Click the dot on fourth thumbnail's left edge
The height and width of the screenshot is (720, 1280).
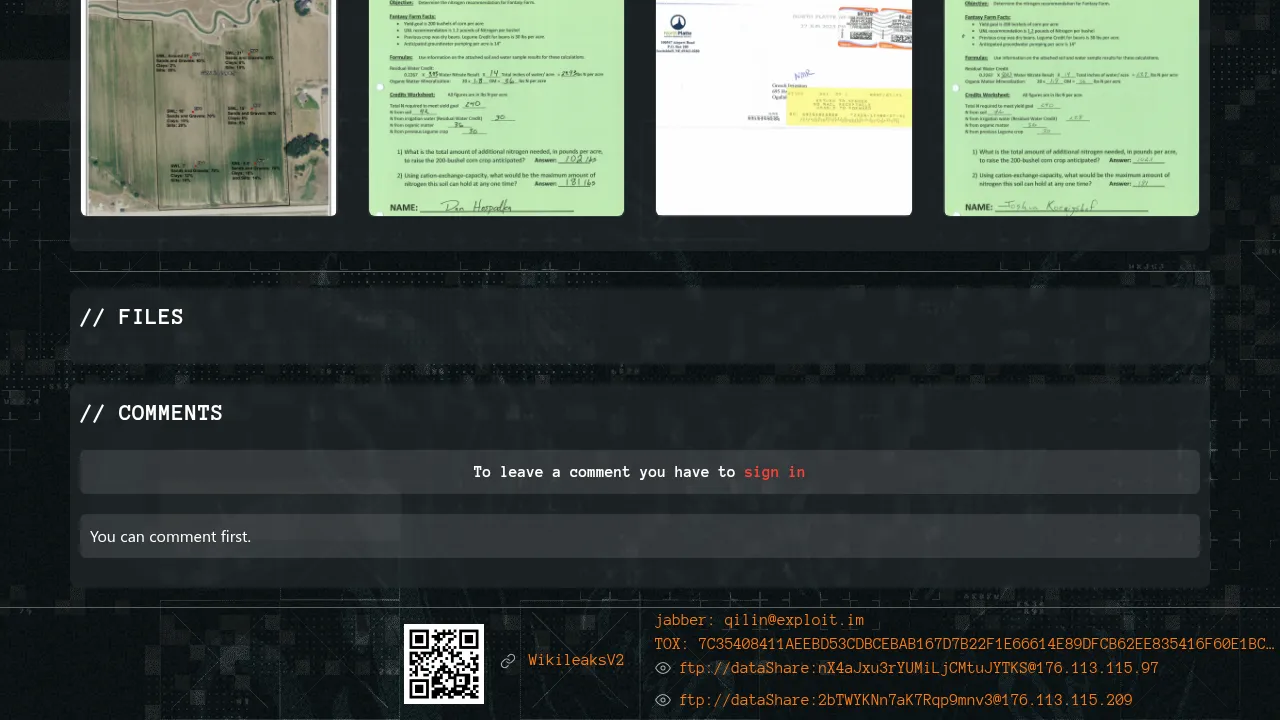(x=955, y=88)
